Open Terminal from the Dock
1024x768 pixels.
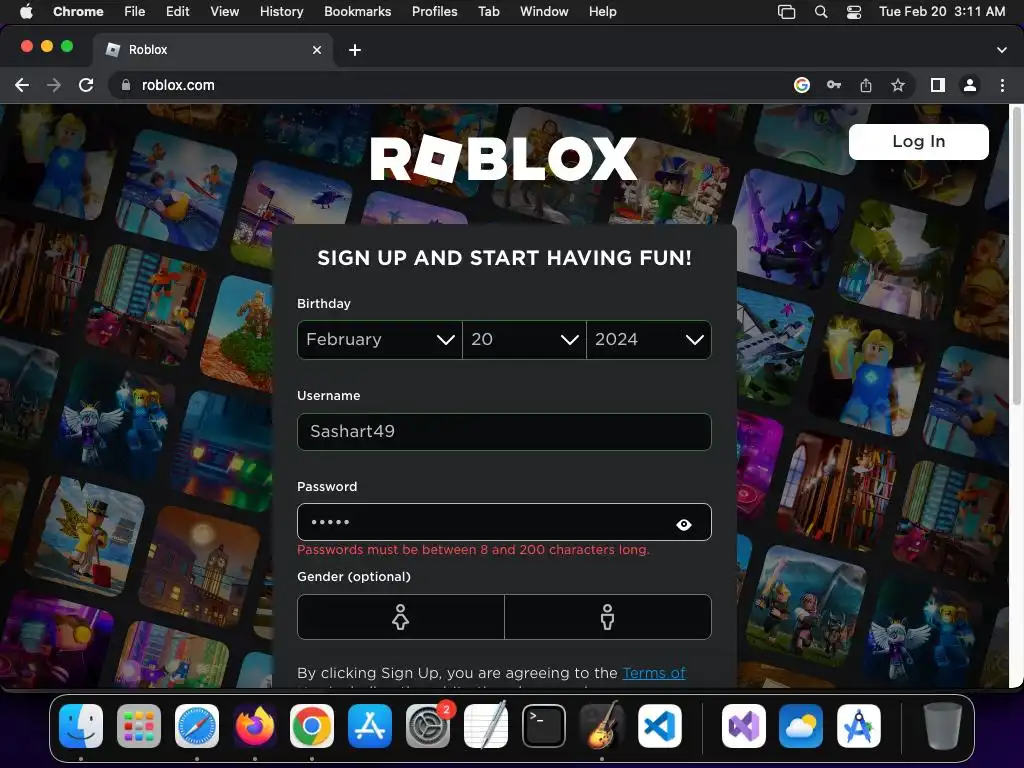[x=543, y=726]
